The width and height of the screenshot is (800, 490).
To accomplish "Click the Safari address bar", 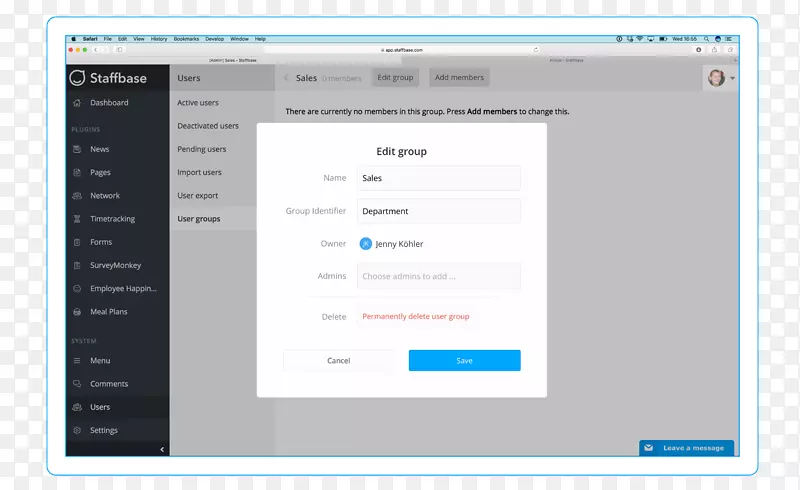I will pos(402,50).
